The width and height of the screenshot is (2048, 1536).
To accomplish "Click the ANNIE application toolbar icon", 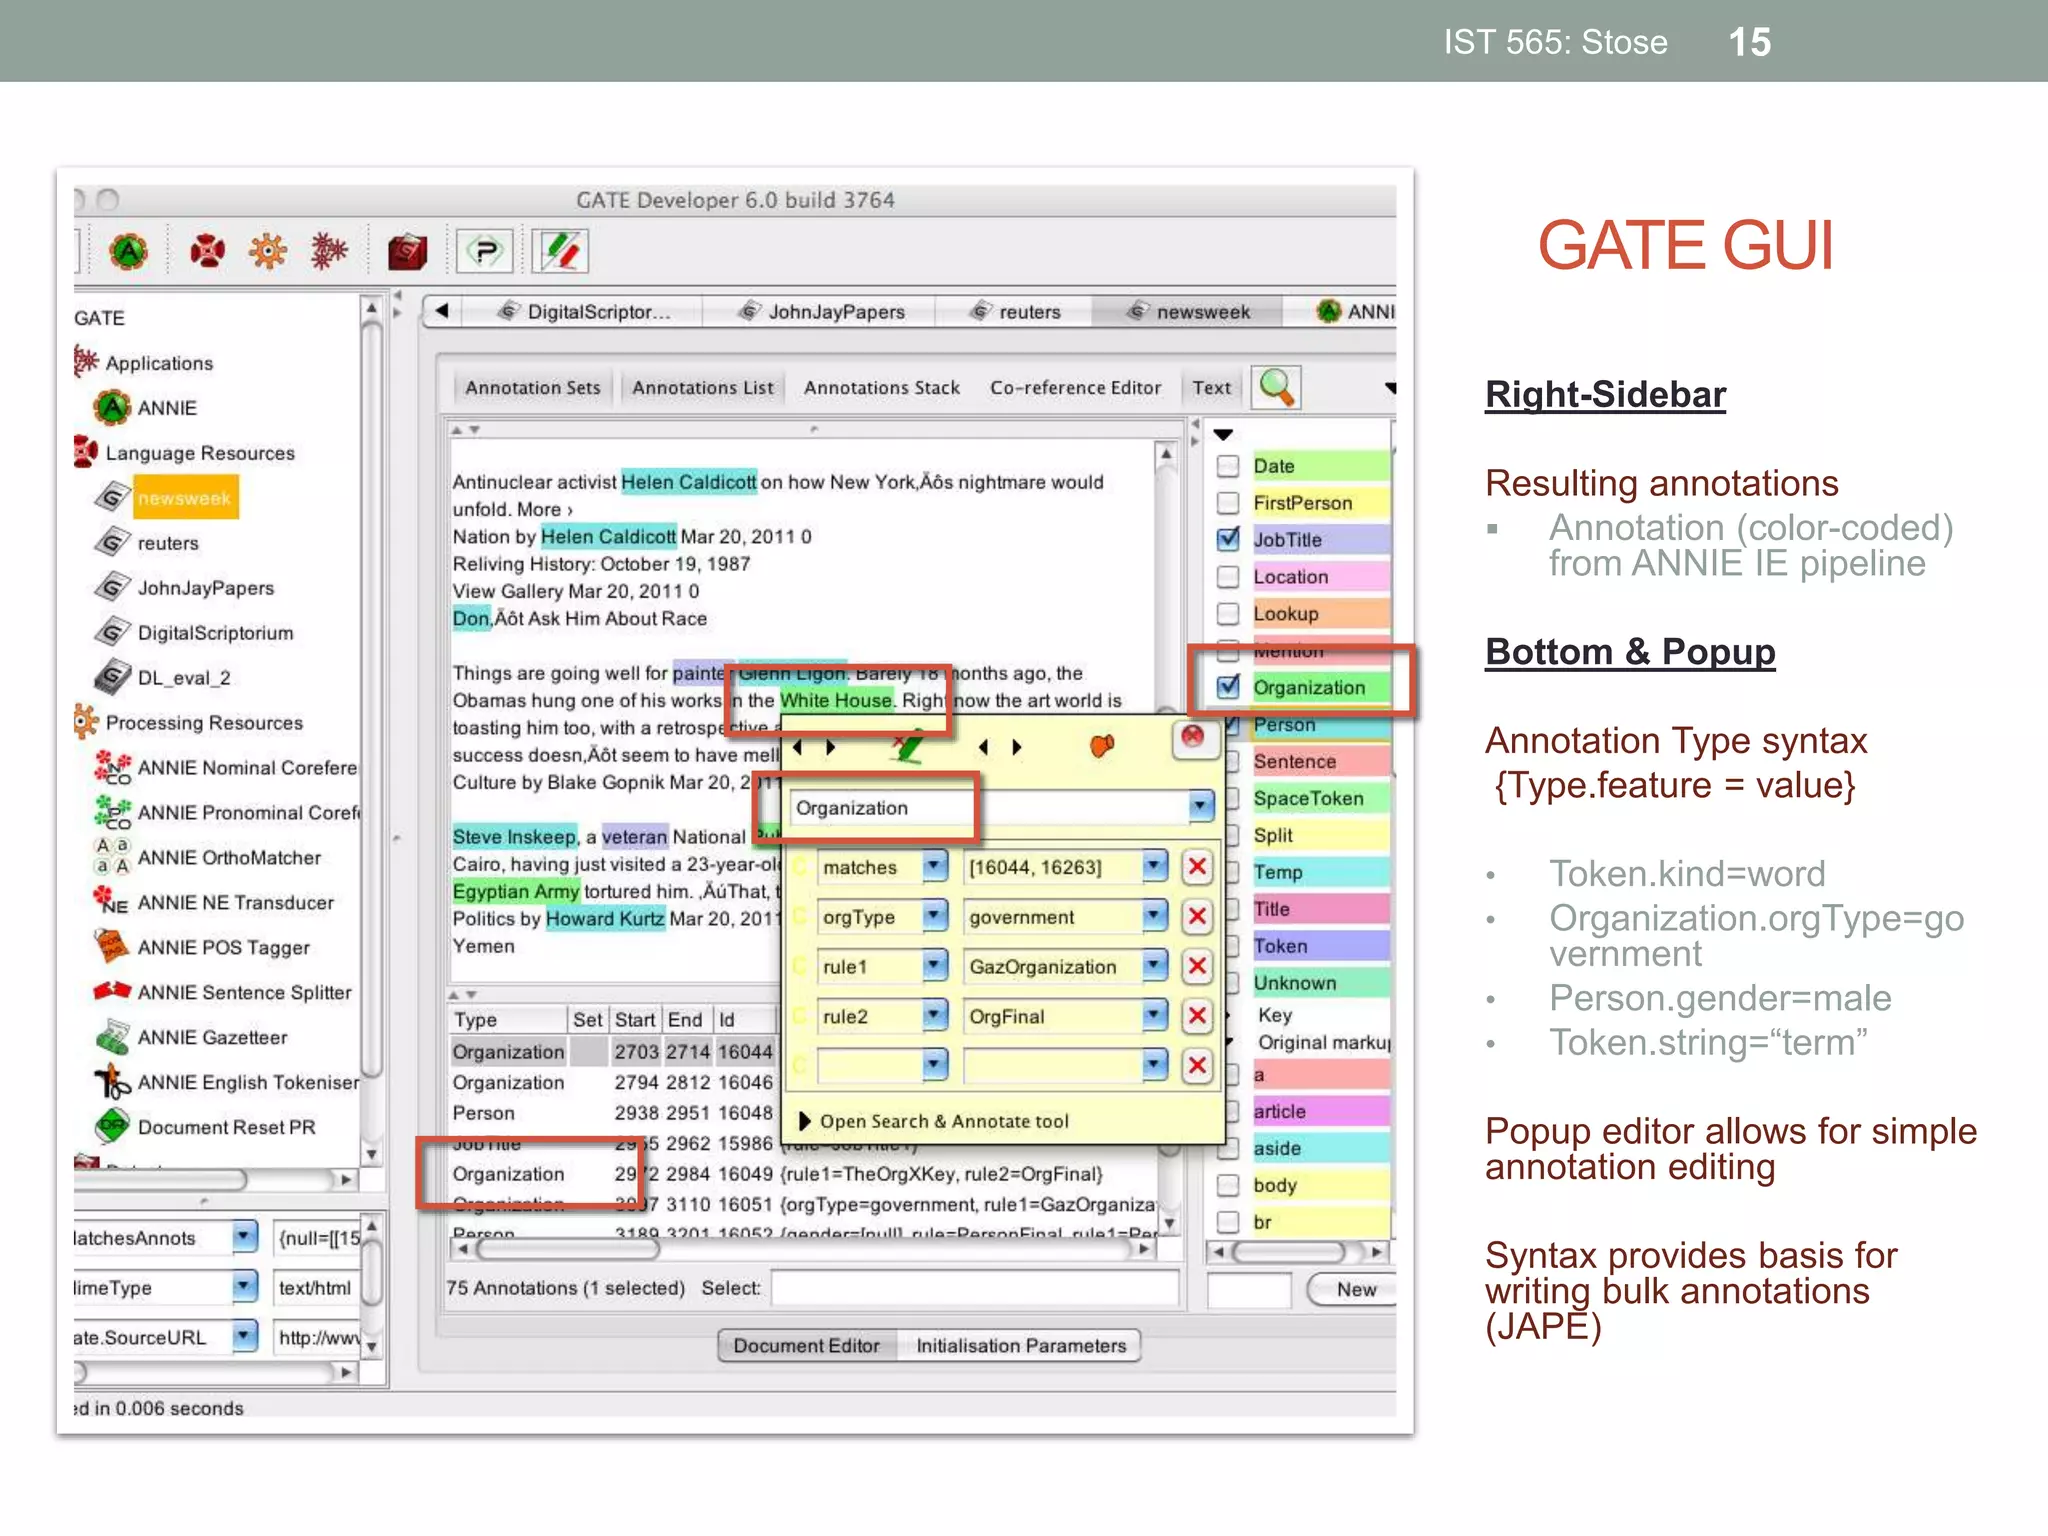I will [128, 251].
